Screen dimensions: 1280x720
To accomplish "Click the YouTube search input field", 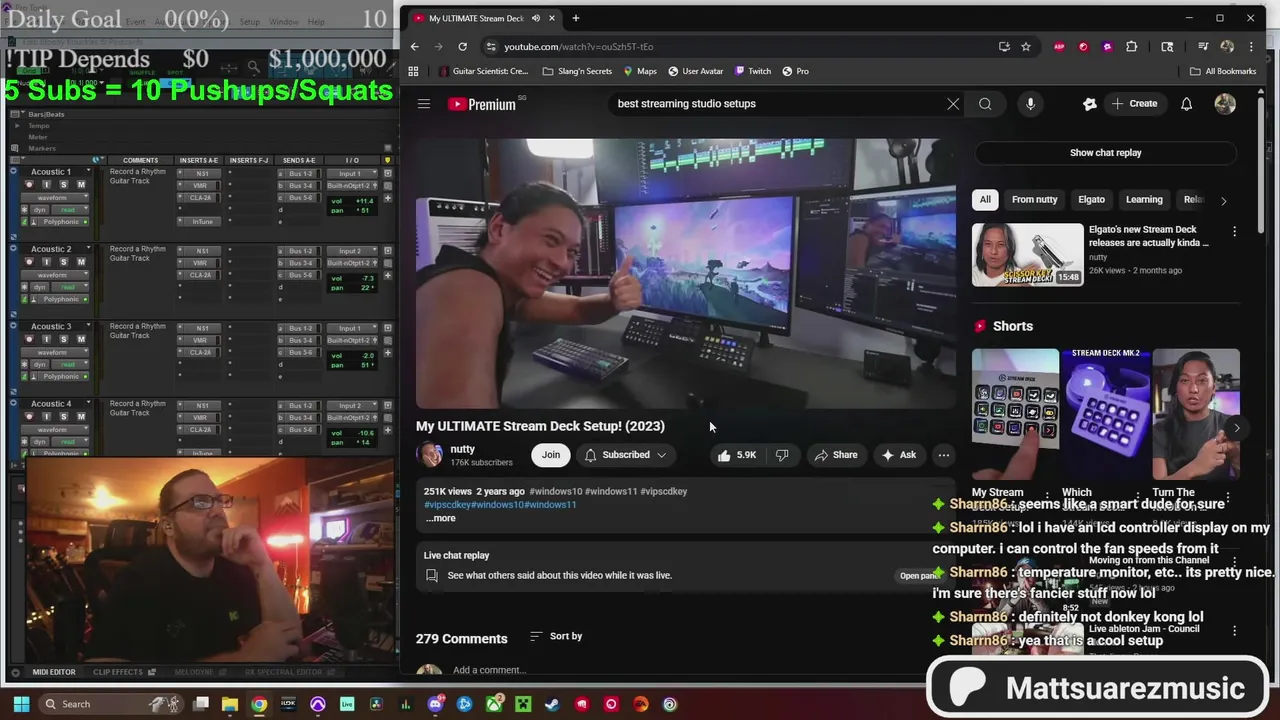I will (775, 104).
